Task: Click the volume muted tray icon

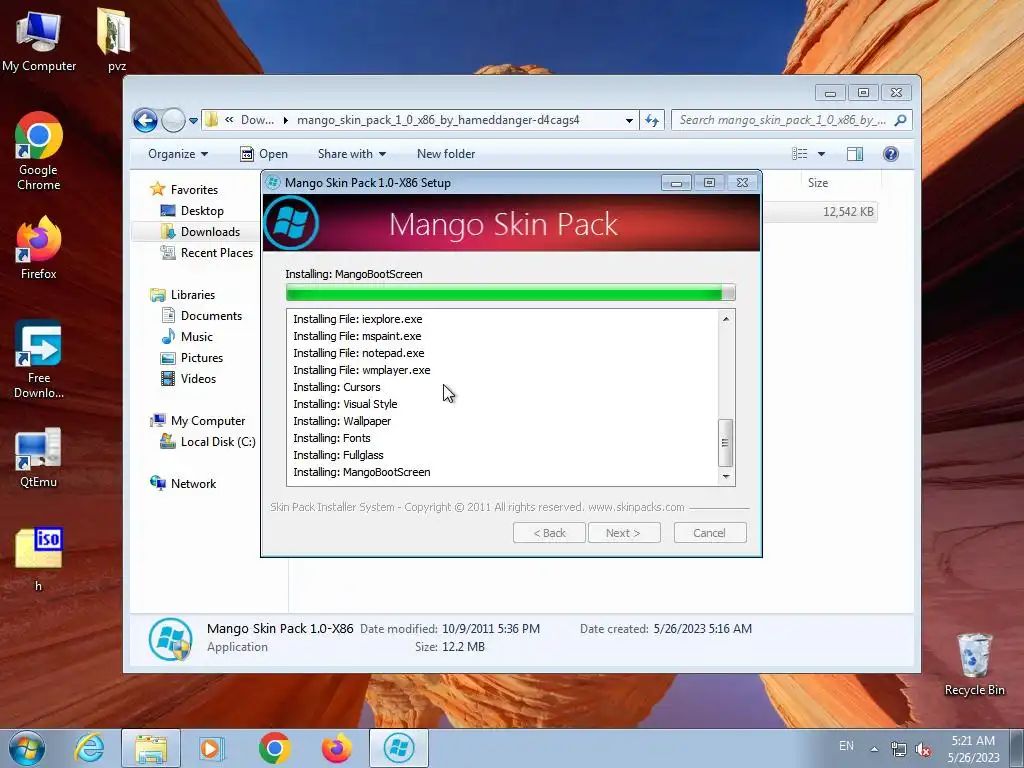Action: tap(923, 750)
